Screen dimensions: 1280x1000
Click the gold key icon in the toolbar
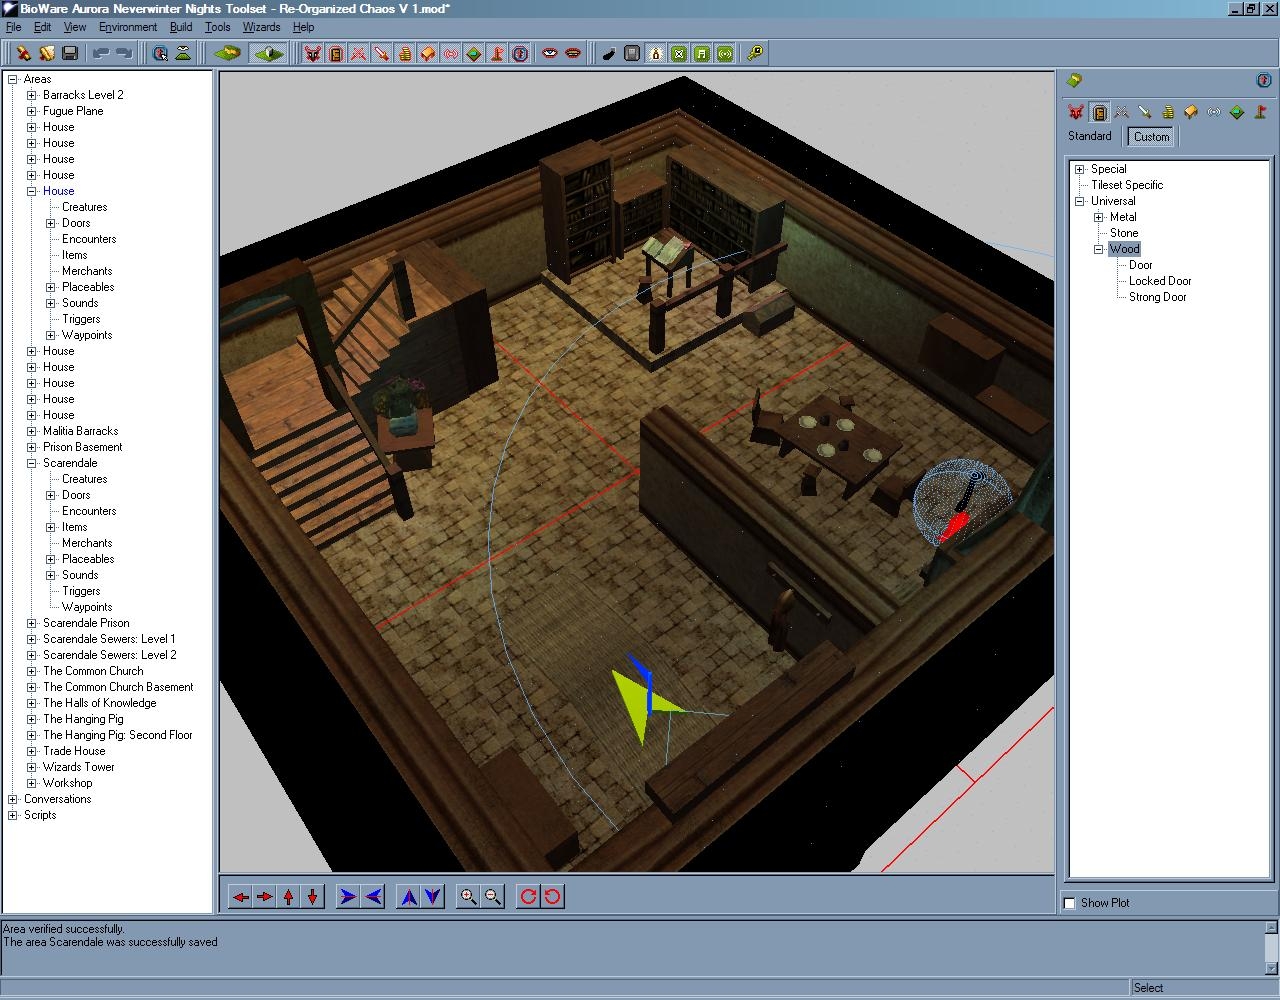click(755, 53)
